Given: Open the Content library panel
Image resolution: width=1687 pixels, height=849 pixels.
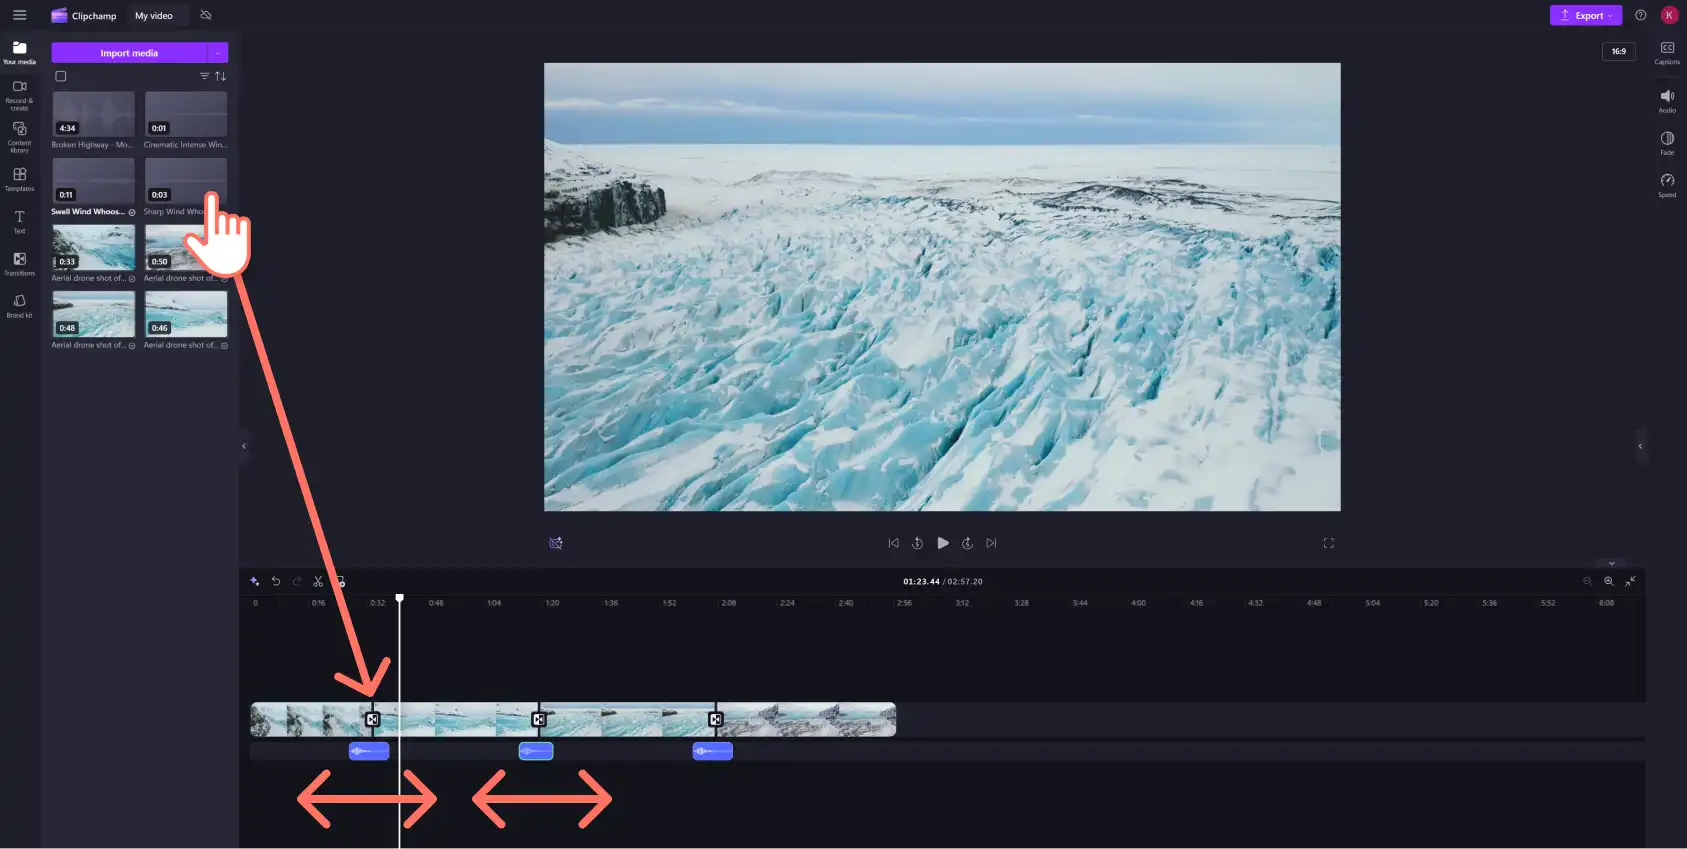Looking at the screenshot, I should click(19, 137).
